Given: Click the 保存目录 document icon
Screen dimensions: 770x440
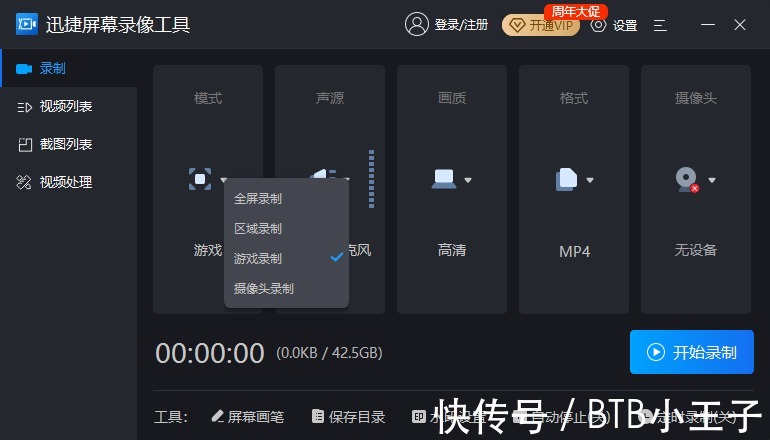Looking at the screenshot, I should [x=318, y=416].
